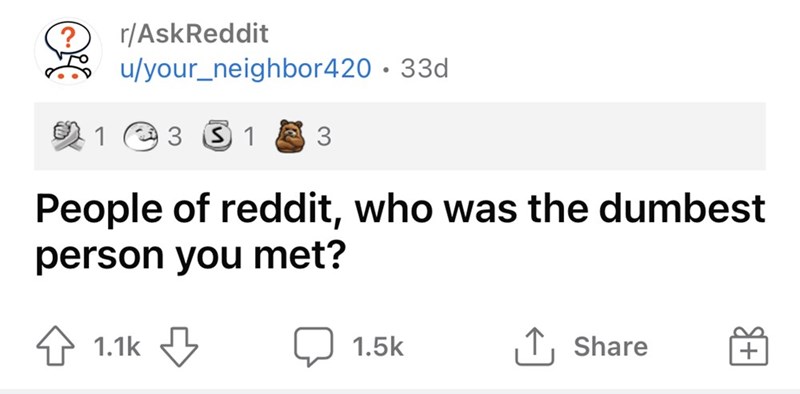The width and height of the screenshot is (800, 394).
Task: Open the r/AskReddit subreddit link
Action: [x=194, y=34]
